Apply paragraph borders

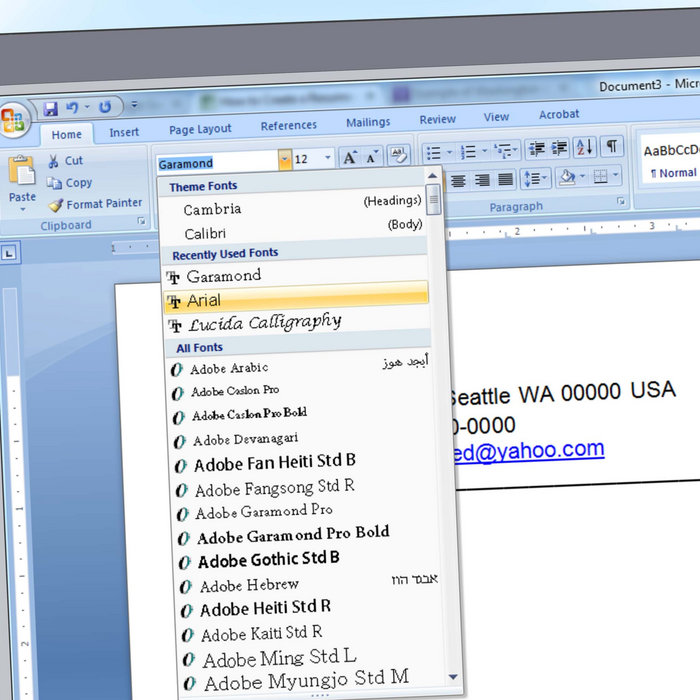click(x=600, y=176)
